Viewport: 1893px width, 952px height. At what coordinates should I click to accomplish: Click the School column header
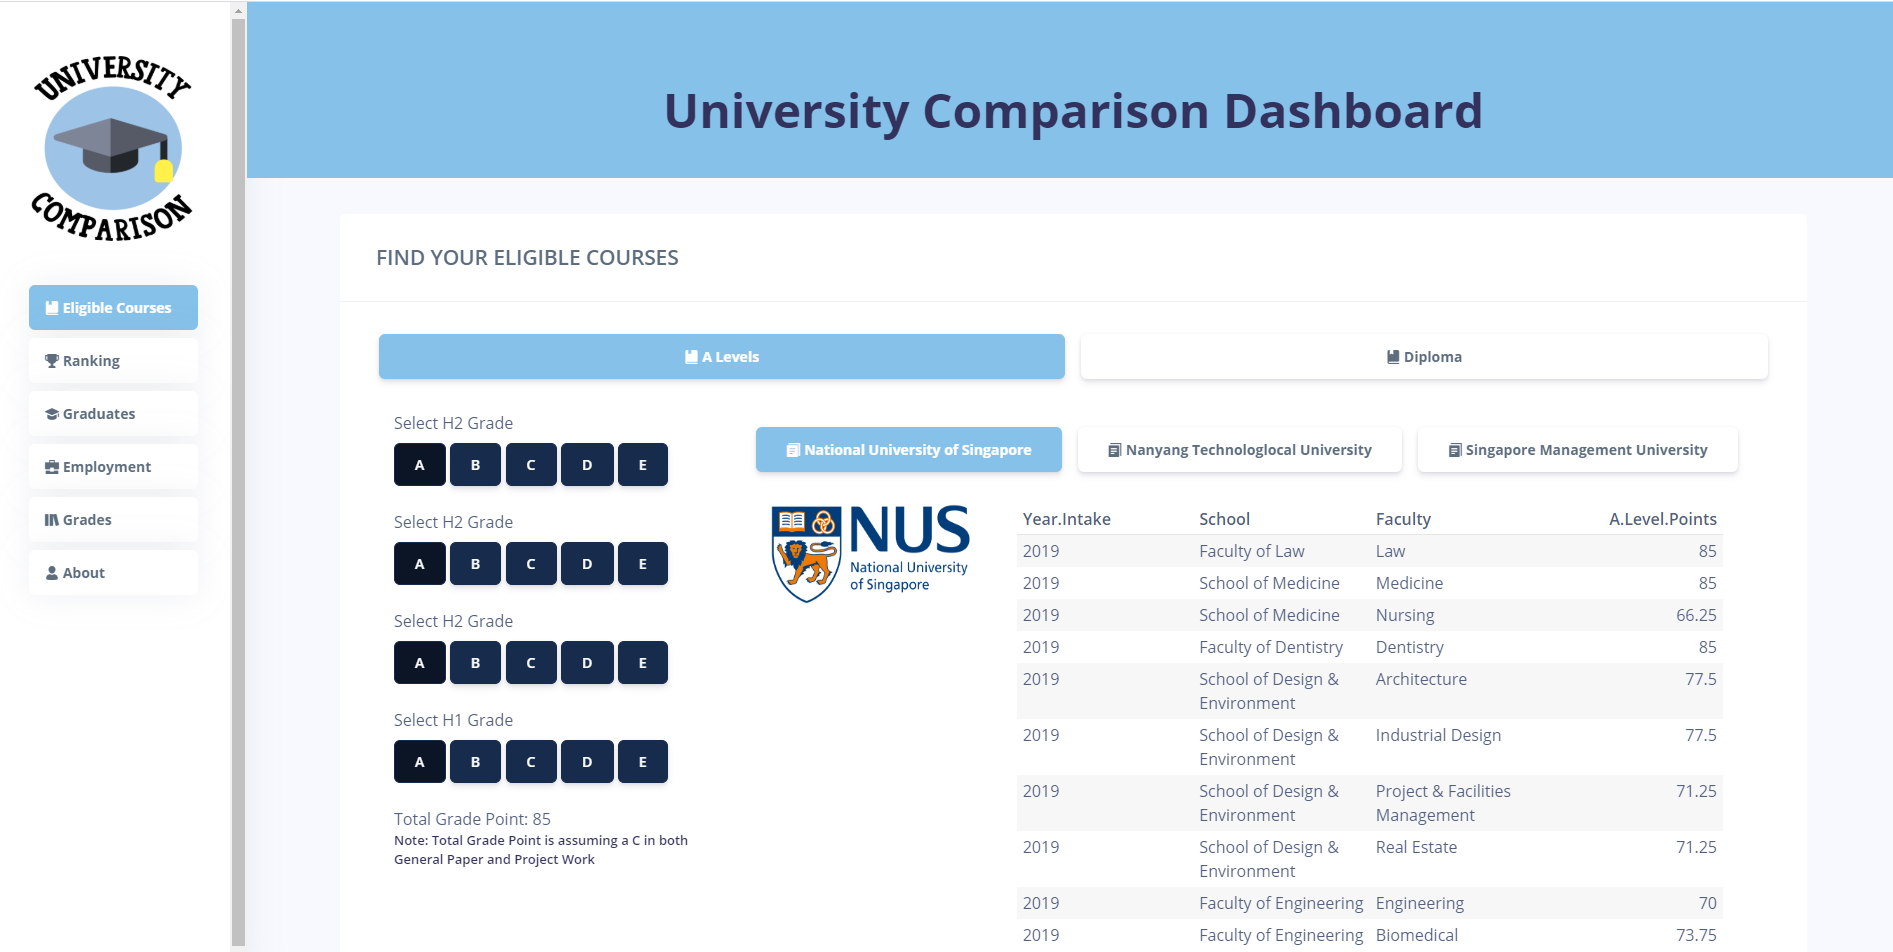(x=1224, y=519)
